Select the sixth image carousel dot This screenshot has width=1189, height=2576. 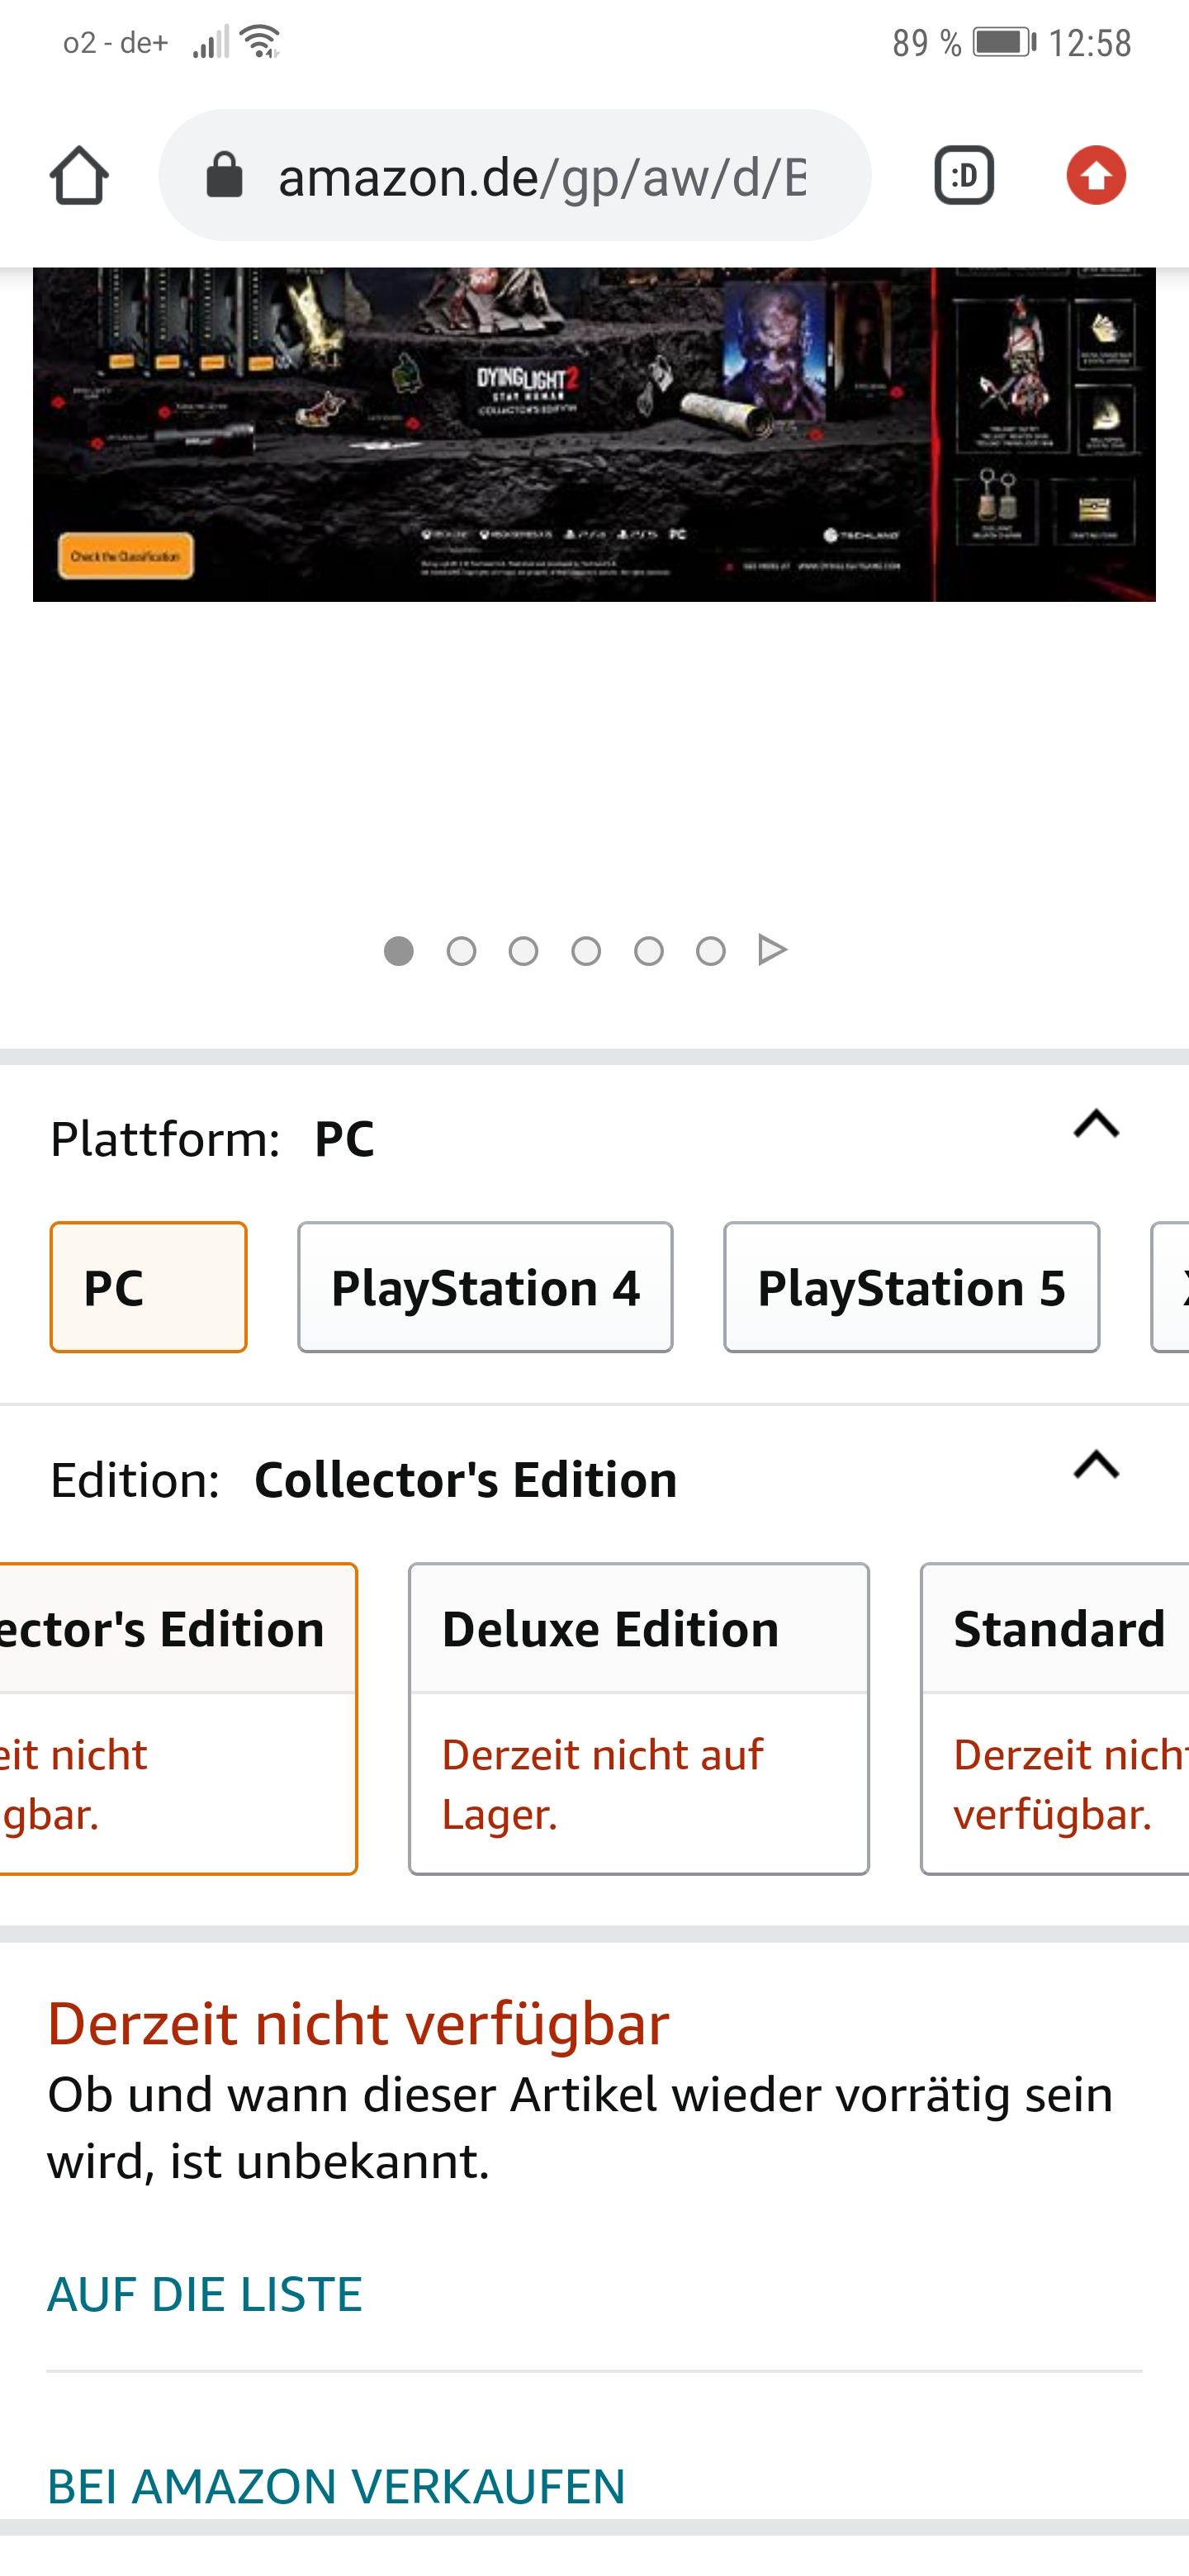pyautogui.click(x=711, y=951)
